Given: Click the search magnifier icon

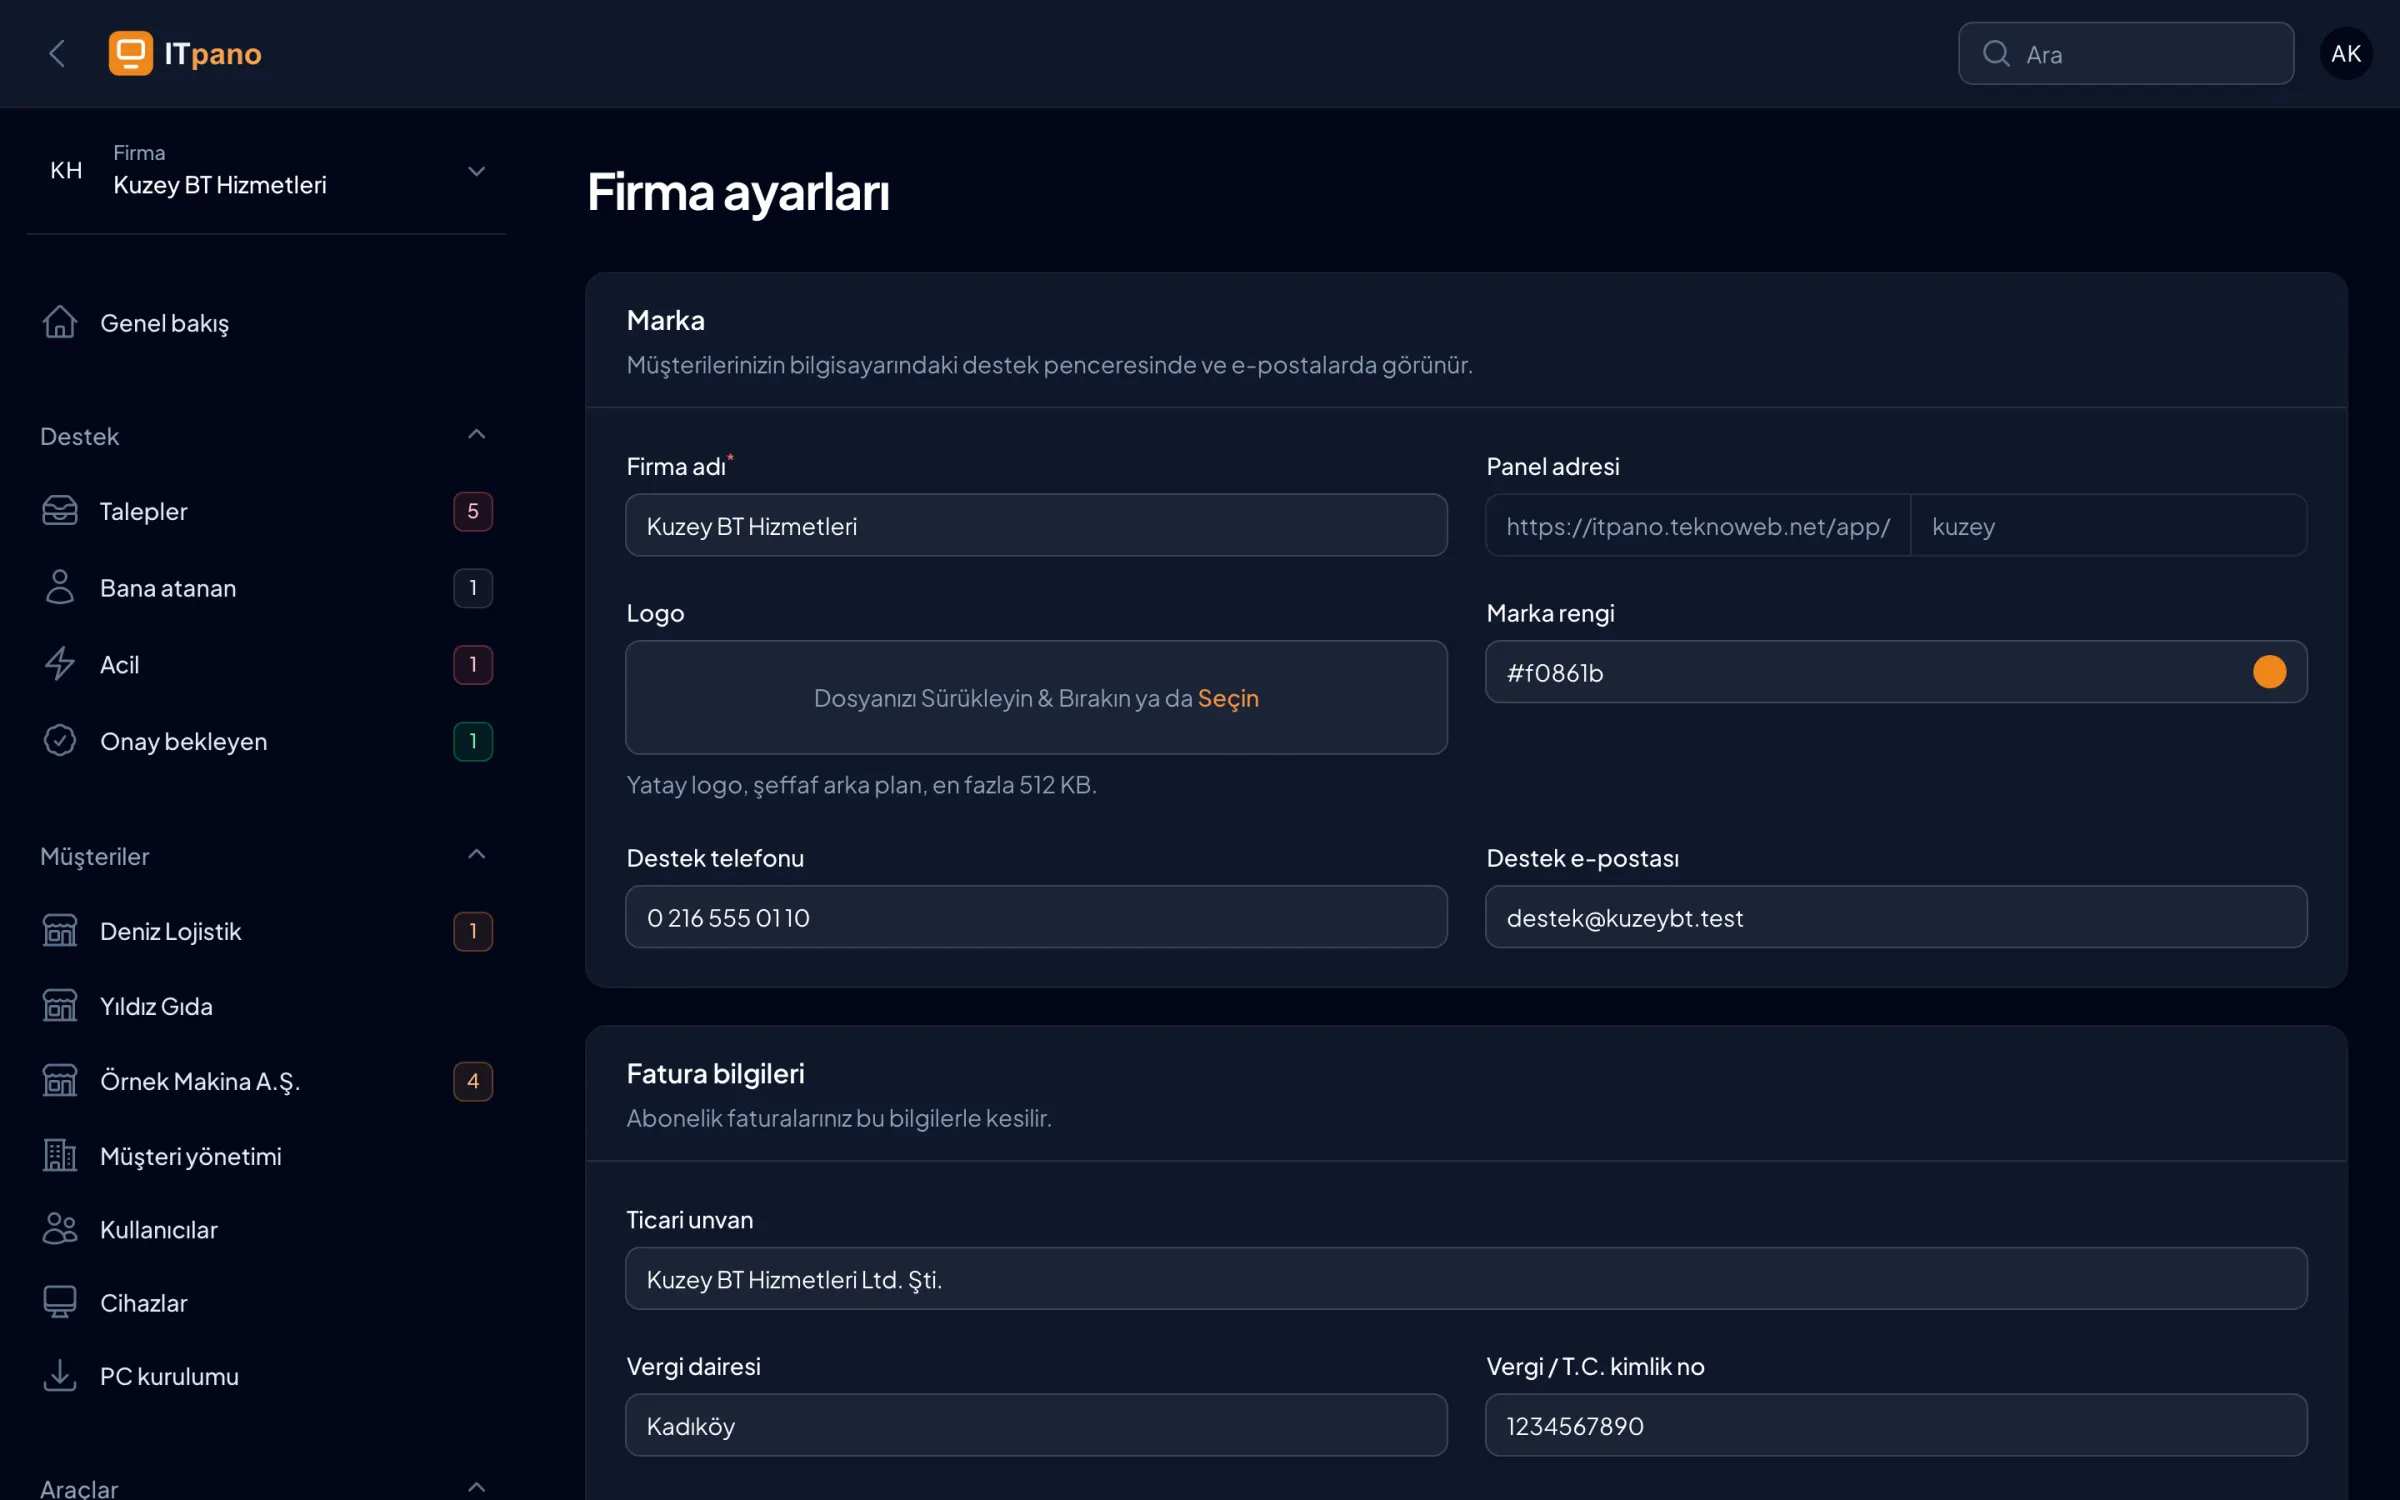Looking at the screenshot, I should click(1996, 53).
